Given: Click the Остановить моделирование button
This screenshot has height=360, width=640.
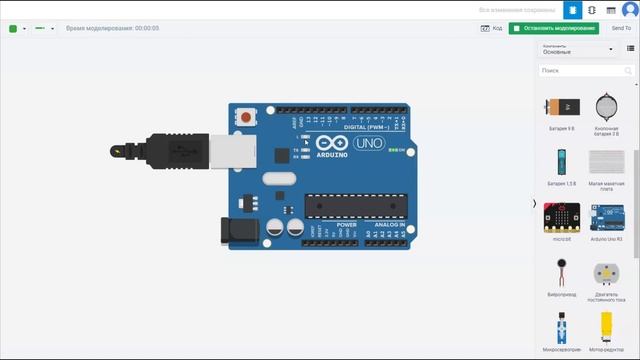Looking at the screenshot, I should point(554,28).
